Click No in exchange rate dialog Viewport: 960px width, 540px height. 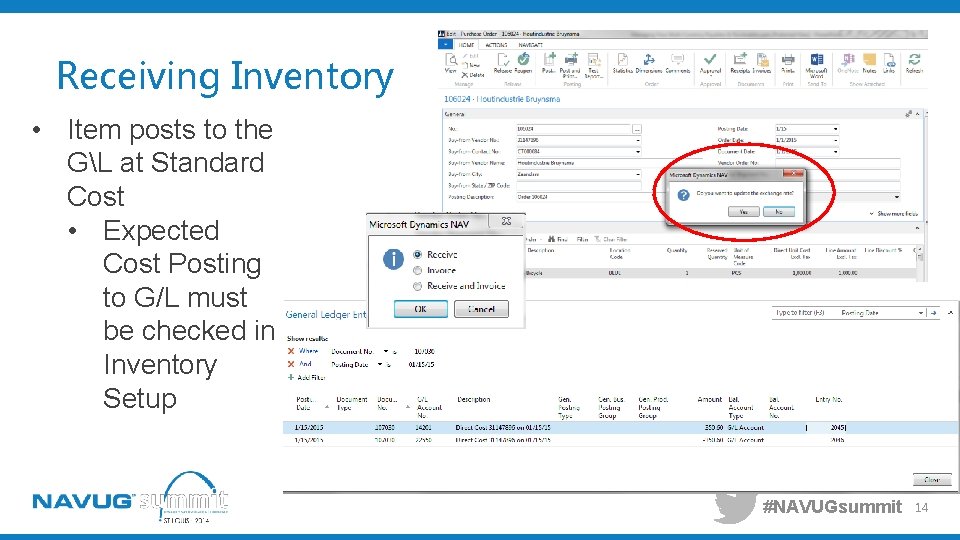pyautogui.click(x=779, y=211)
